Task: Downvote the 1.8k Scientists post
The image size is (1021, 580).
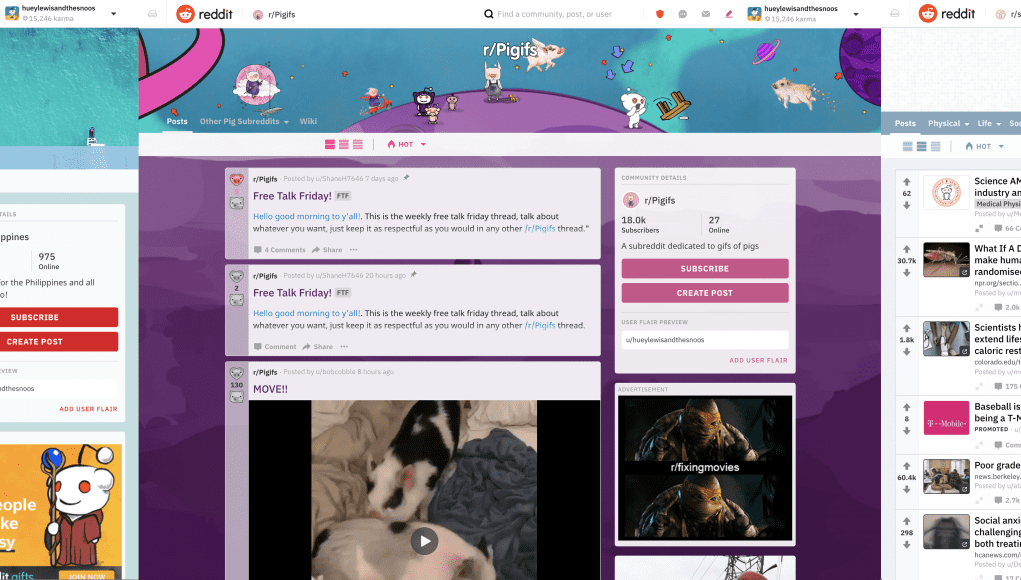Action: coord(906,352)
